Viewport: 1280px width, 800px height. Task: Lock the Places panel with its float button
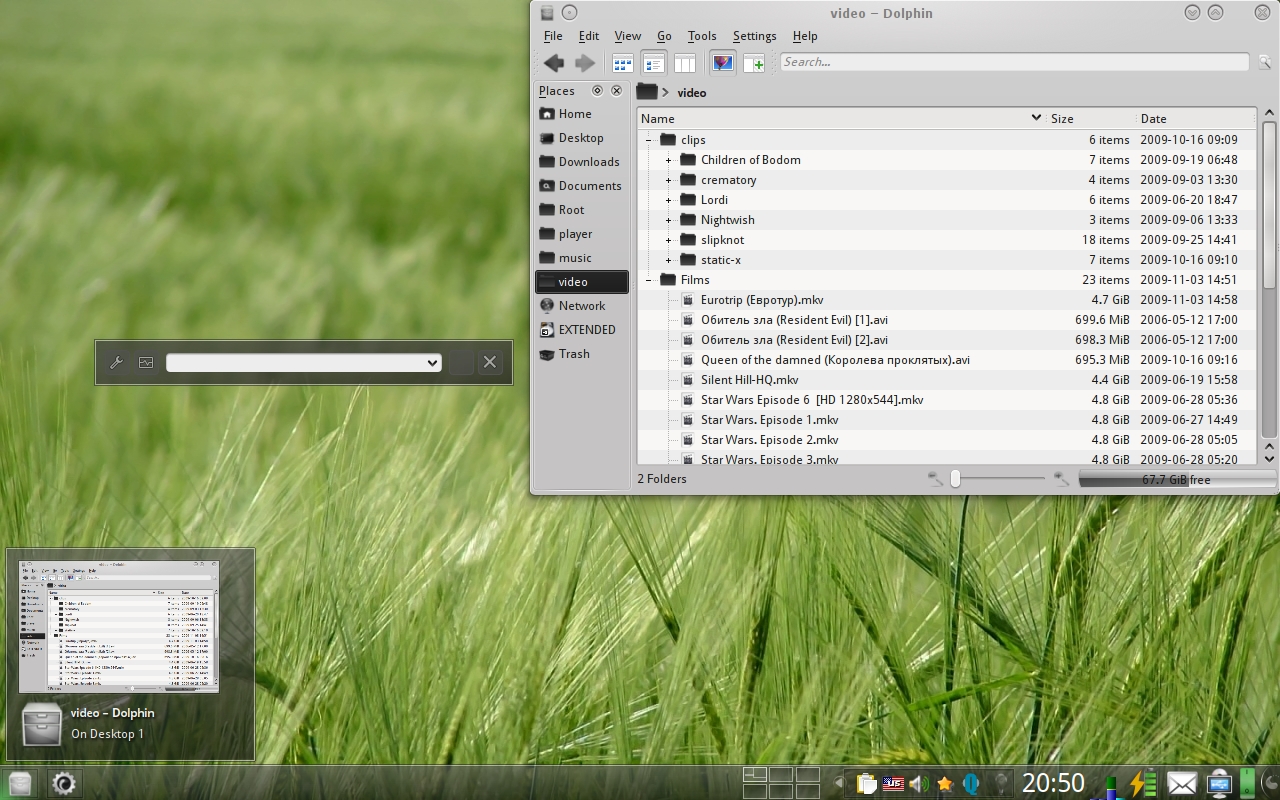point(597,90)
